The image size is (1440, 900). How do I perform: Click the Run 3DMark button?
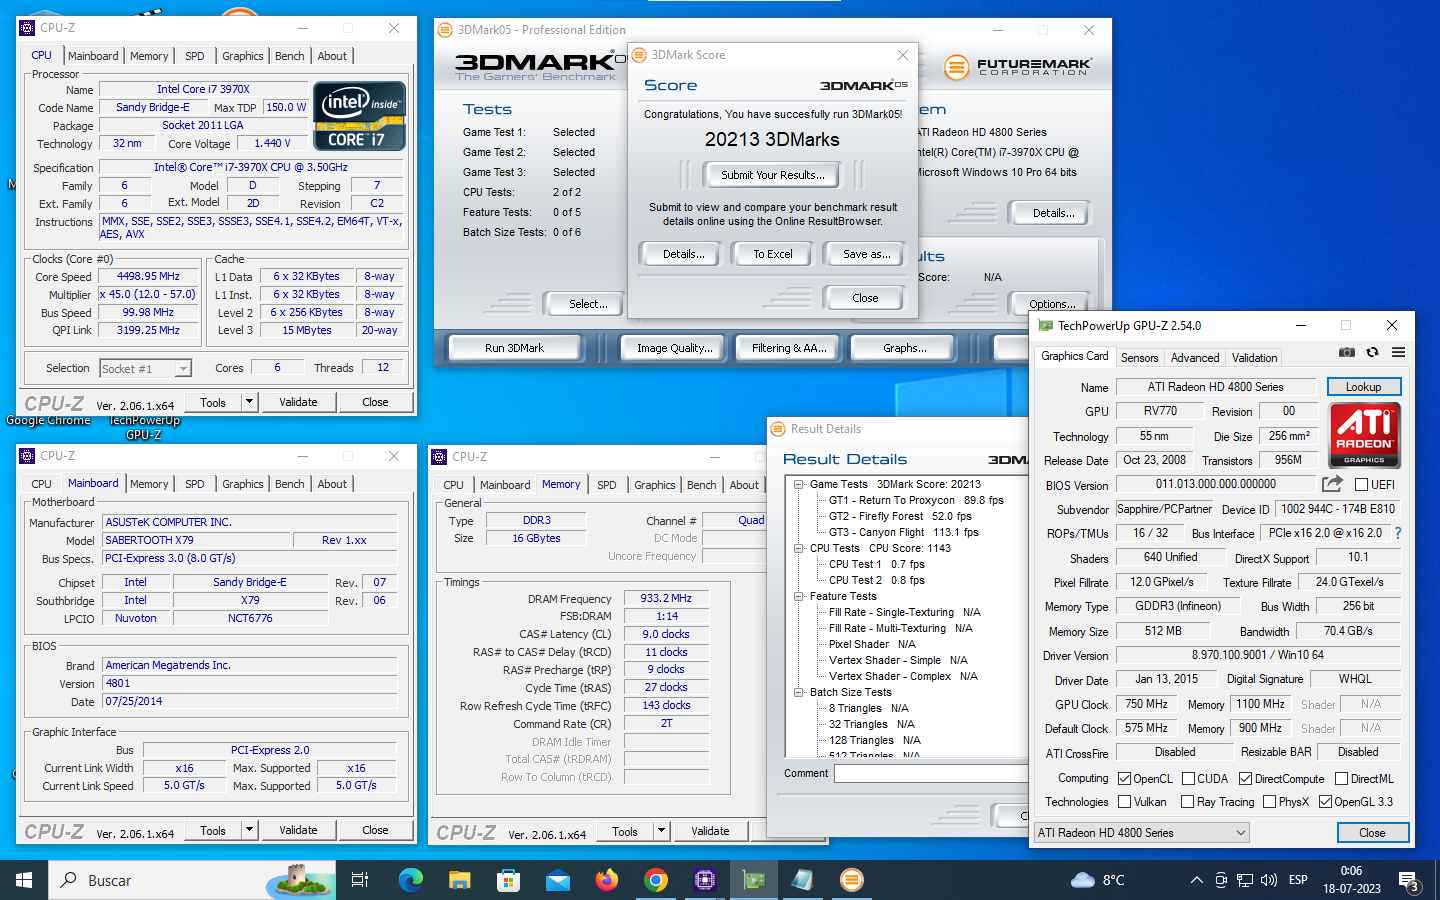pyautogui.click(x=515, y=348)
